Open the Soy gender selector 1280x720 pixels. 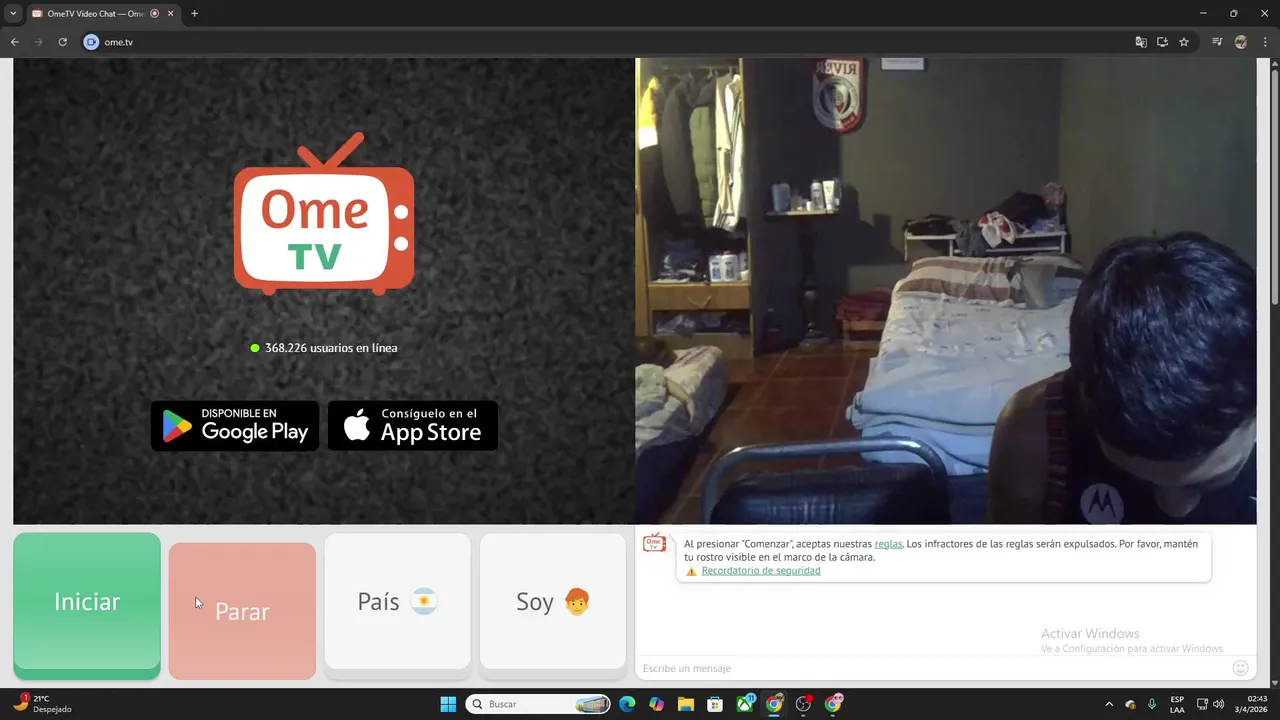pyautogui.click(x=553, y=601)
